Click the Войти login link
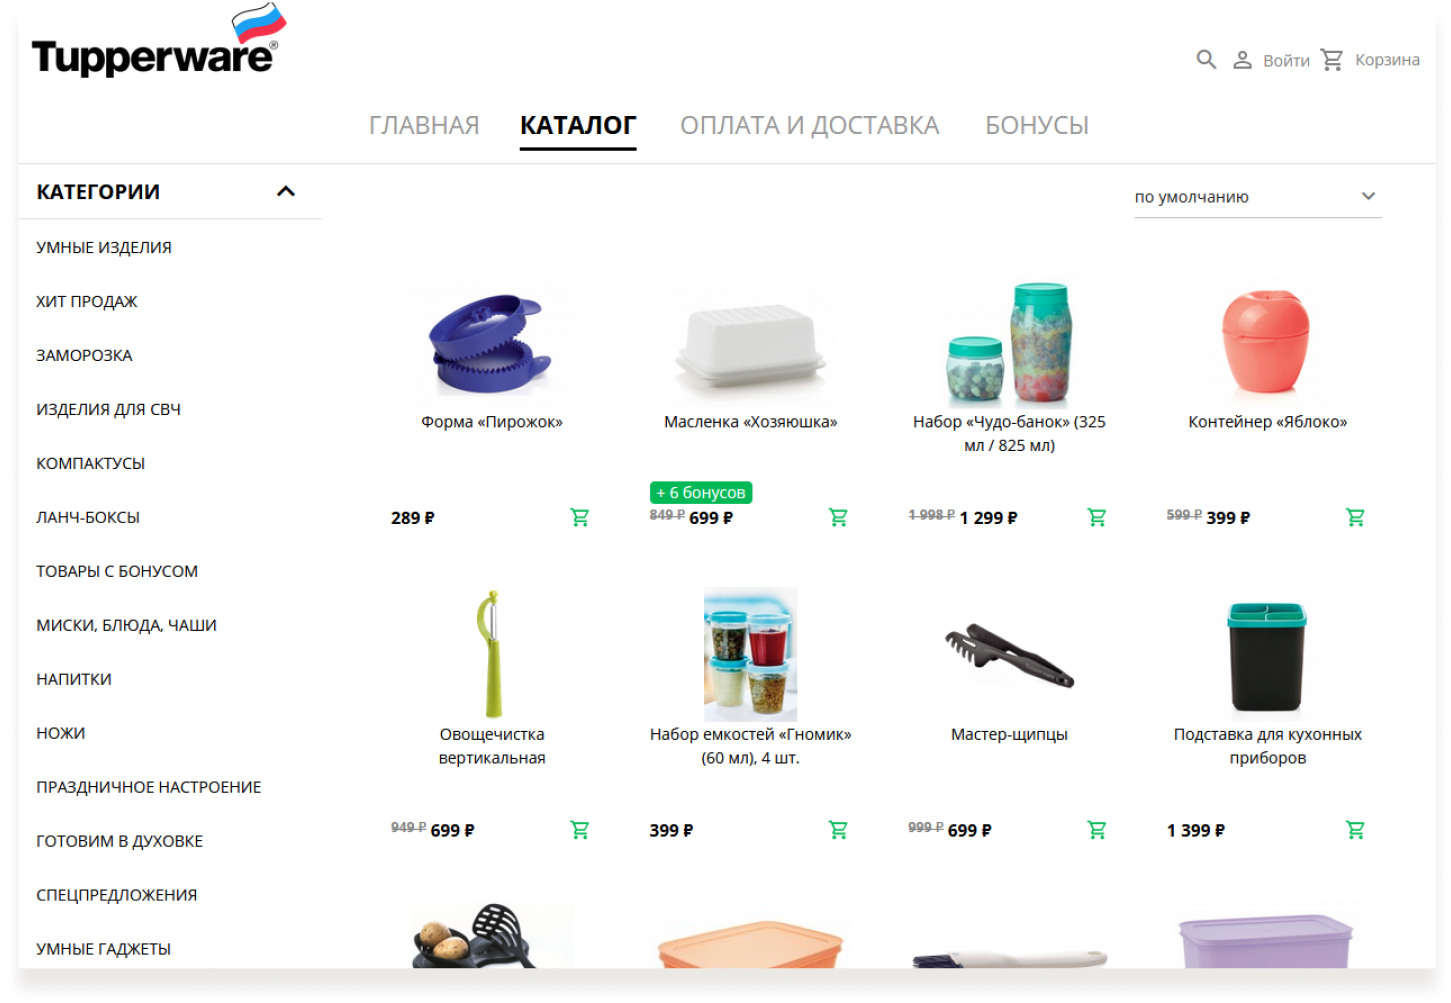The height and width of the screenshot is (1003, 1451). point(1286,61)
